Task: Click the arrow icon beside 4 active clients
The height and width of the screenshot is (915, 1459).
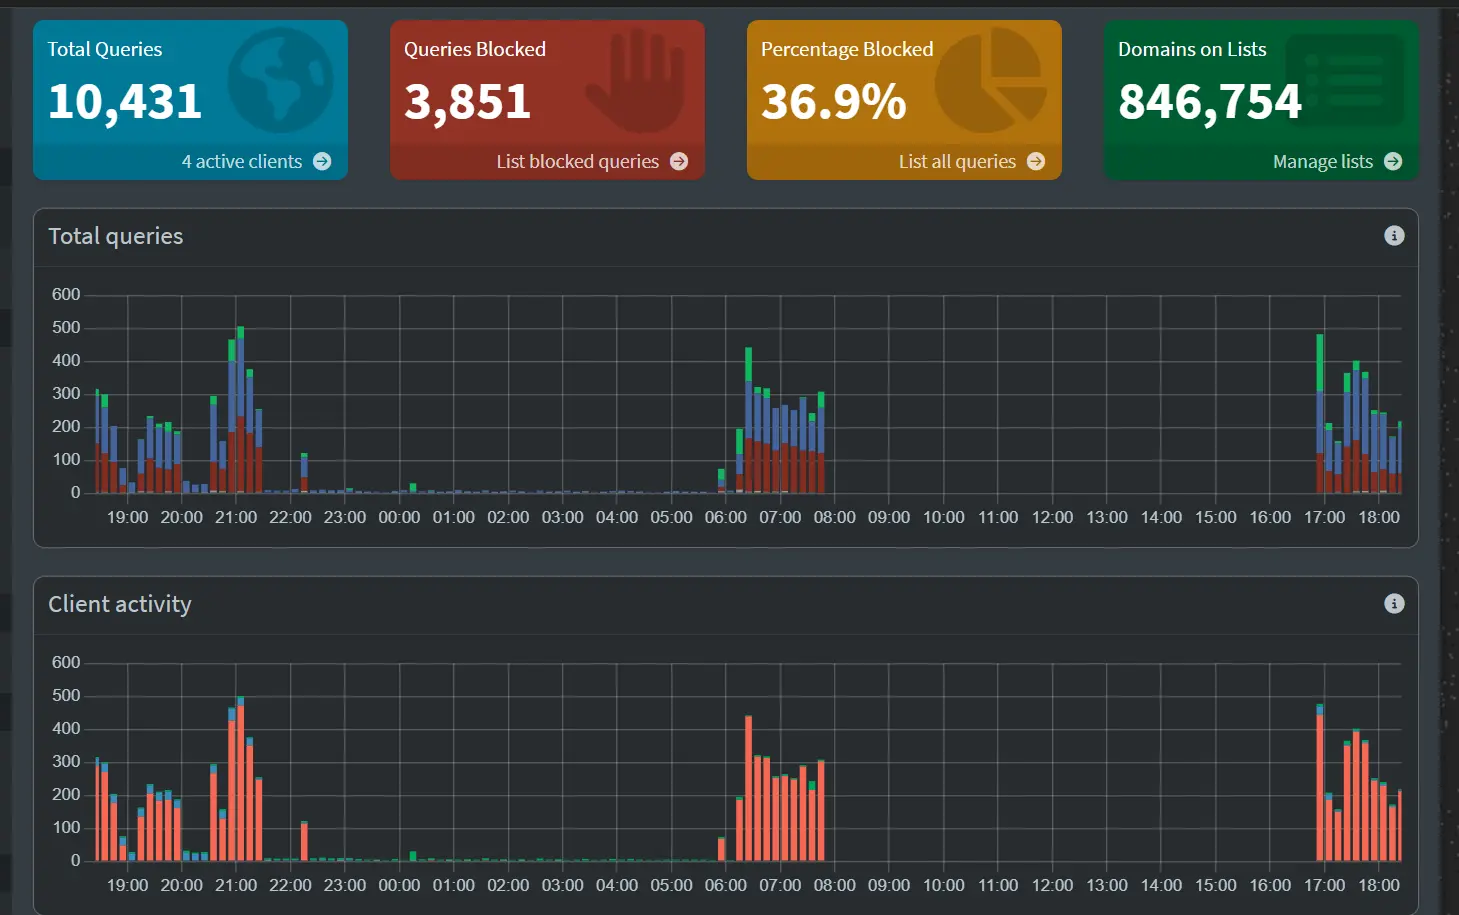Action: [322, 161]
